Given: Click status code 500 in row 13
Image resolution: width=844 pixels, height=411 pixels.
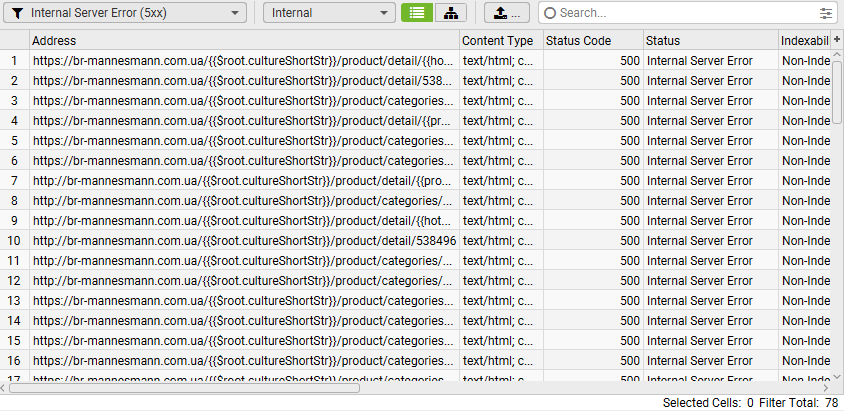Looking at the screenshot, I should click(x=593, y=300).
